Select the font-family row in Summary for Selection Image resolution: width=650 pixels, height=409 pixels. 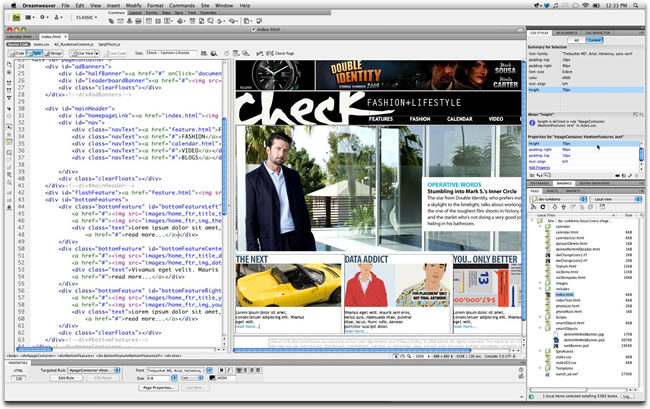pyautogui.click(x=586, y=53)
